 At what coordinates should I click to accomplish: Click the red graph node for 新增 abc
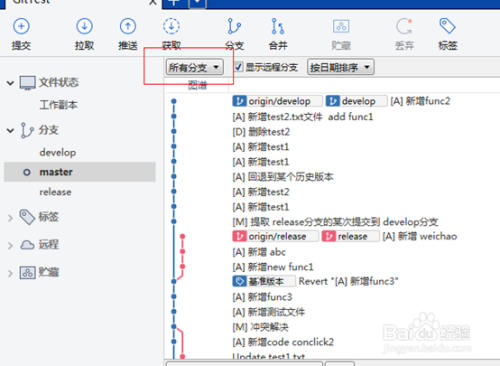pos(182,252)
